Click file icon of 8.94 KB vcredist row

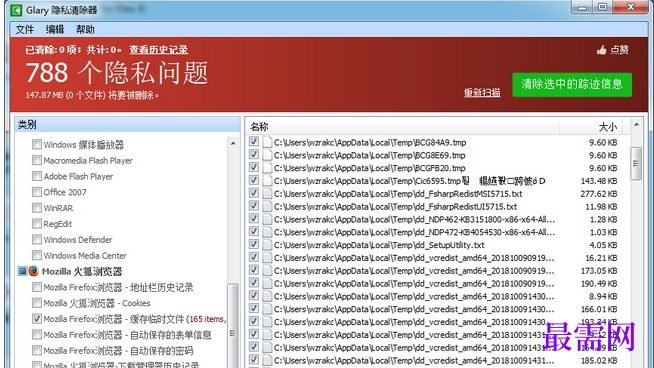(x=267, y=296)
